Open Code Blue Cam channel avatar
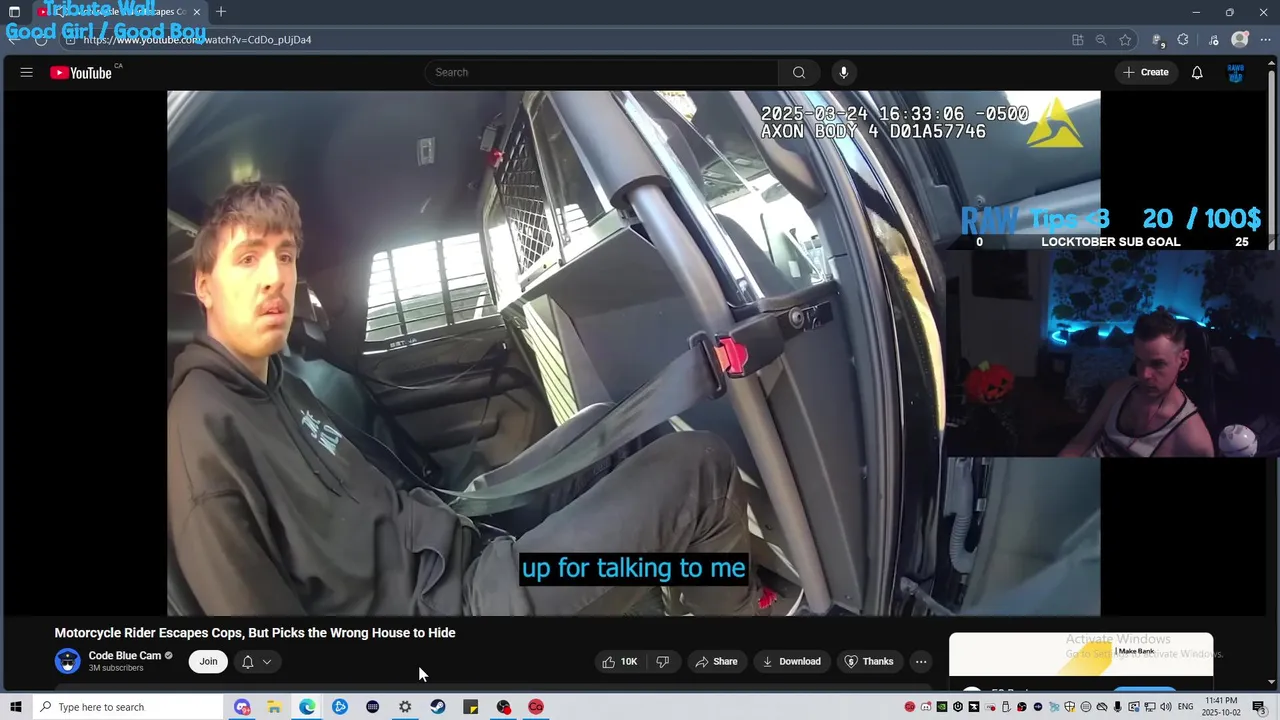The image size is (1280, 720). tap(68, 661)
